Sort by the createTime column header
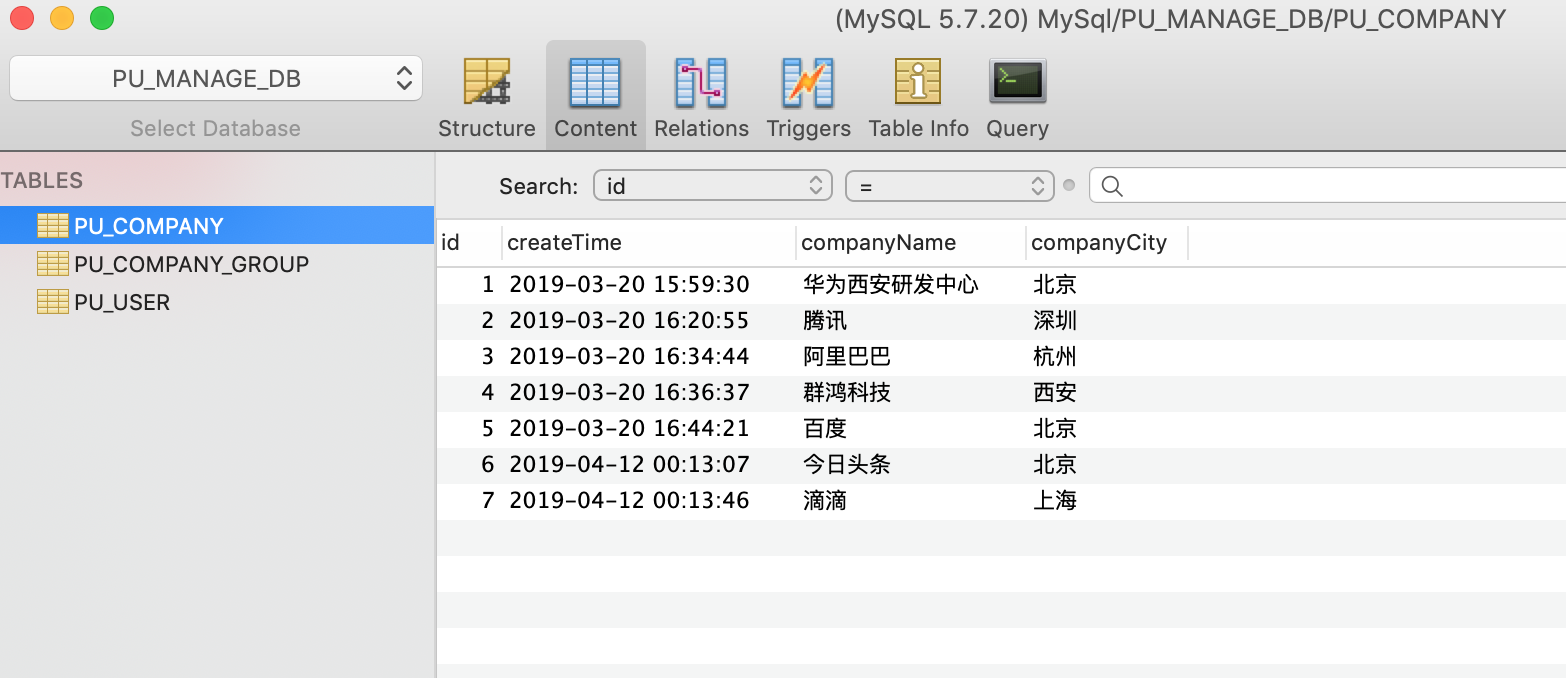Screen dimensions: 1566x678 tap(565, 242)
